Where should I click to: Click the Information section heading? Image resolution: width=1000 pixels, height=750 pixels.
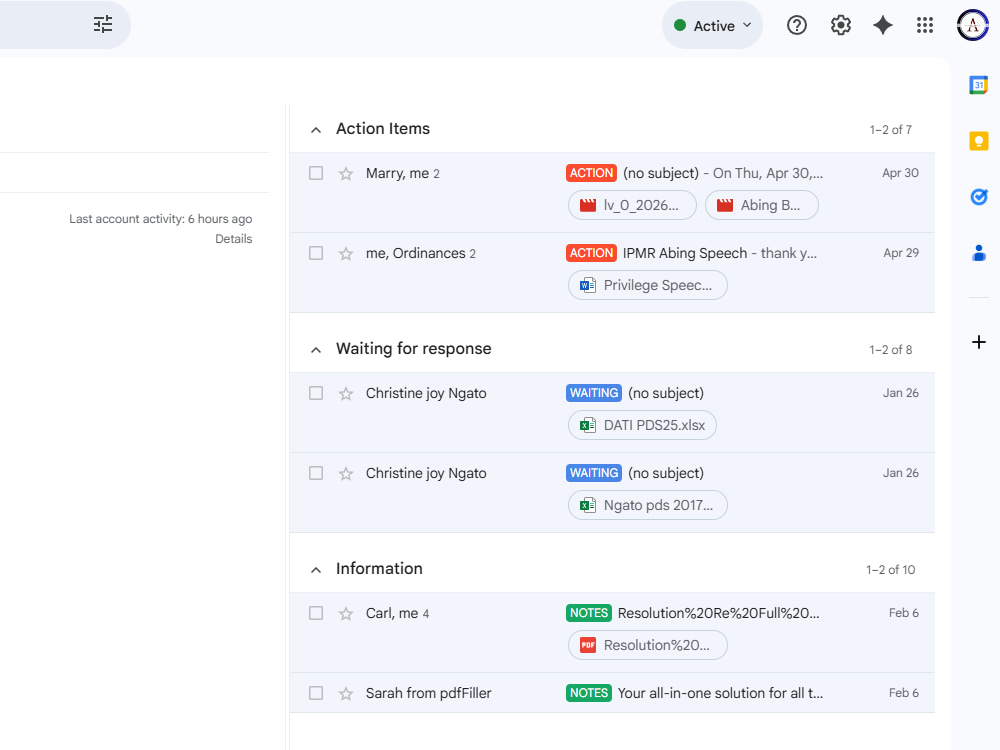pyautogui.click(x=379, y=569)
